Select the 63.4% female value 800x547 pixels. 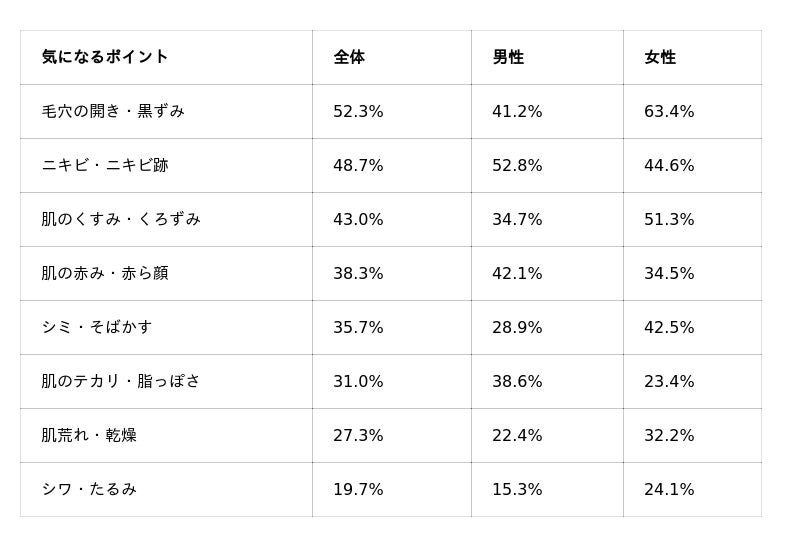click(x=669, y=111)
